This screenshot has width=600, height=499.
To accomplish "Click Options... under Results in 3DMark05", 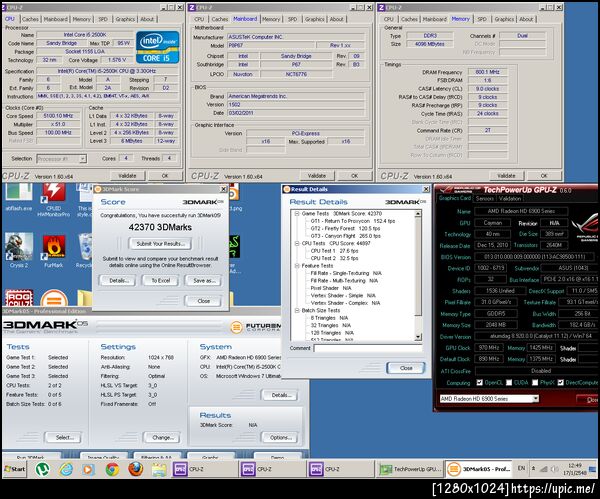I will click(x=280, y=437).
